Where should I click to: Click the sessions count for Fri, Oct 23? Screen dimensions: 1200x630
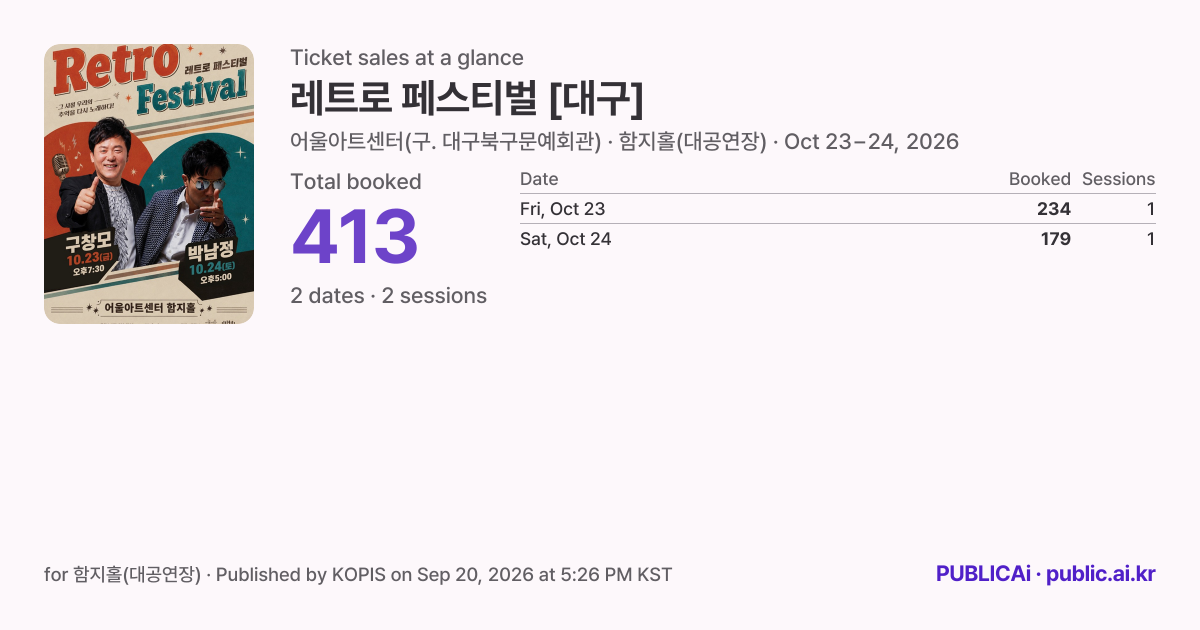point(1150,209)
